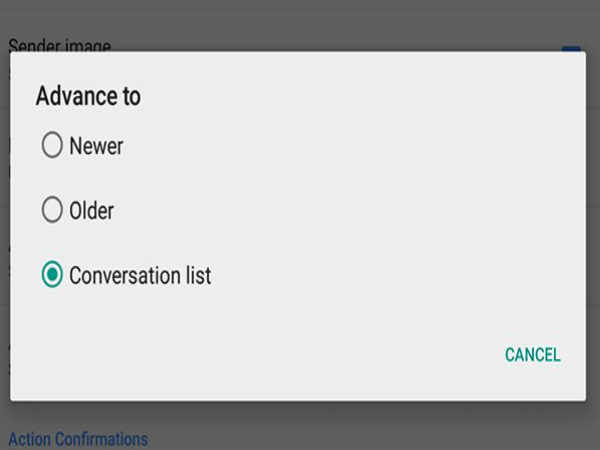Image resolution: width=600 pixels, height=450 pixels.
Task: Click the 'Conversation list' label text
Action: 140,276
